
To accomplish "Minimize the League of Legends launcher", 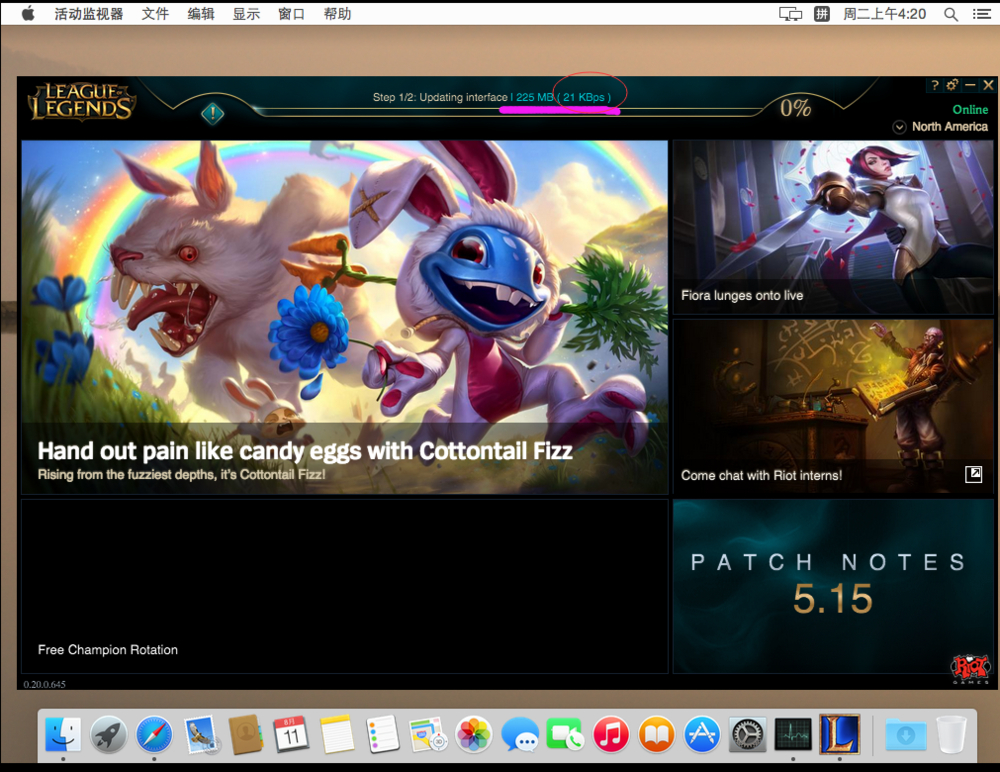I will pyautogui.click(x=970, y=85).
